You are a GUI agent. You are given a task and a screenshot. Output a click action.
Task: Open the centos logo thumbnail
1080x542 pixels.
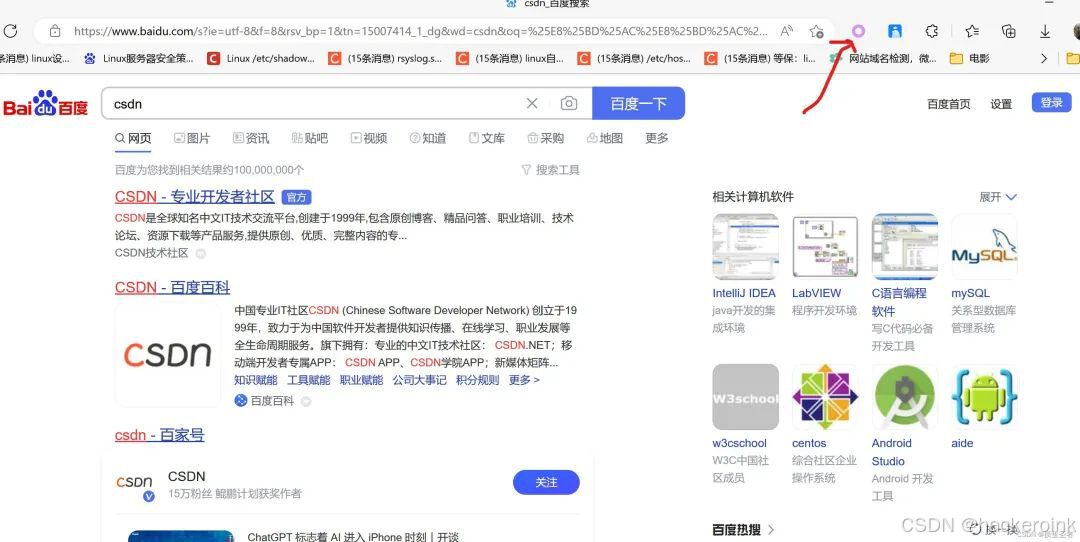click(825, 397)
